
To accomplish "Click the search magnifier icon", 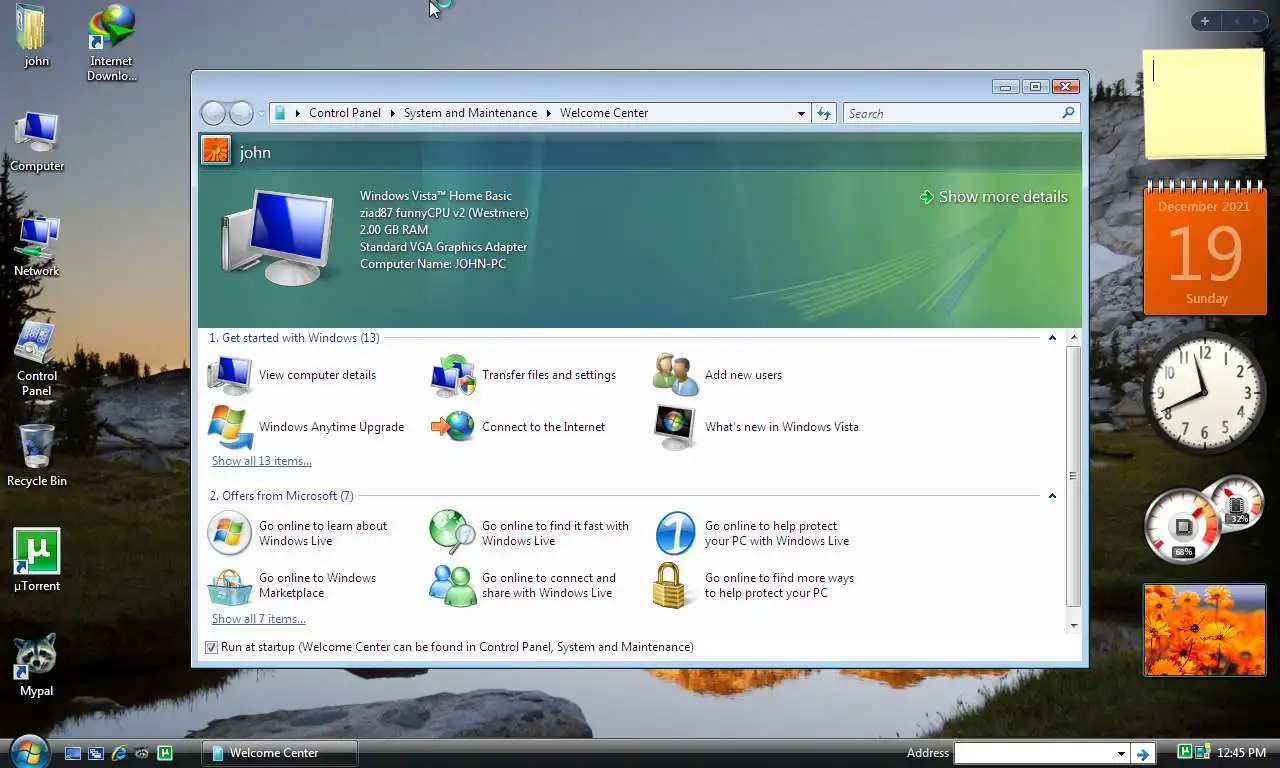I will (1068, 113).
